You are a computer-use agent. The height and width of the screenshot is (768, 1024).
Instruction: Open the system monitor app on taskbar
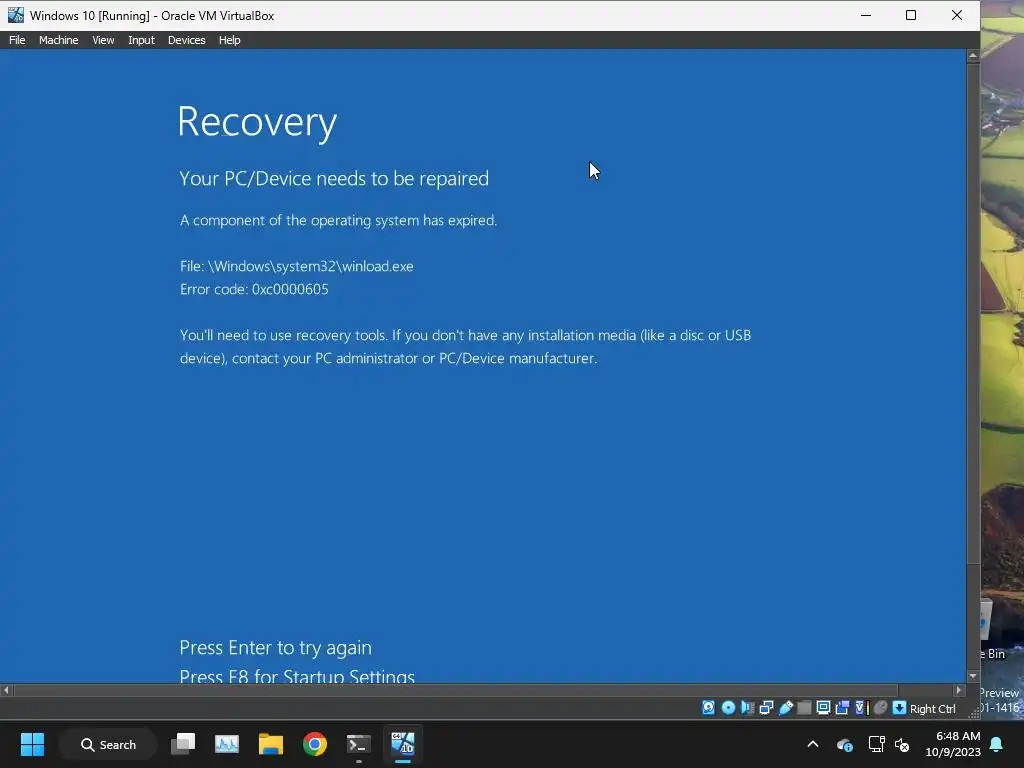pyautogui.click(x=227, y=744)
